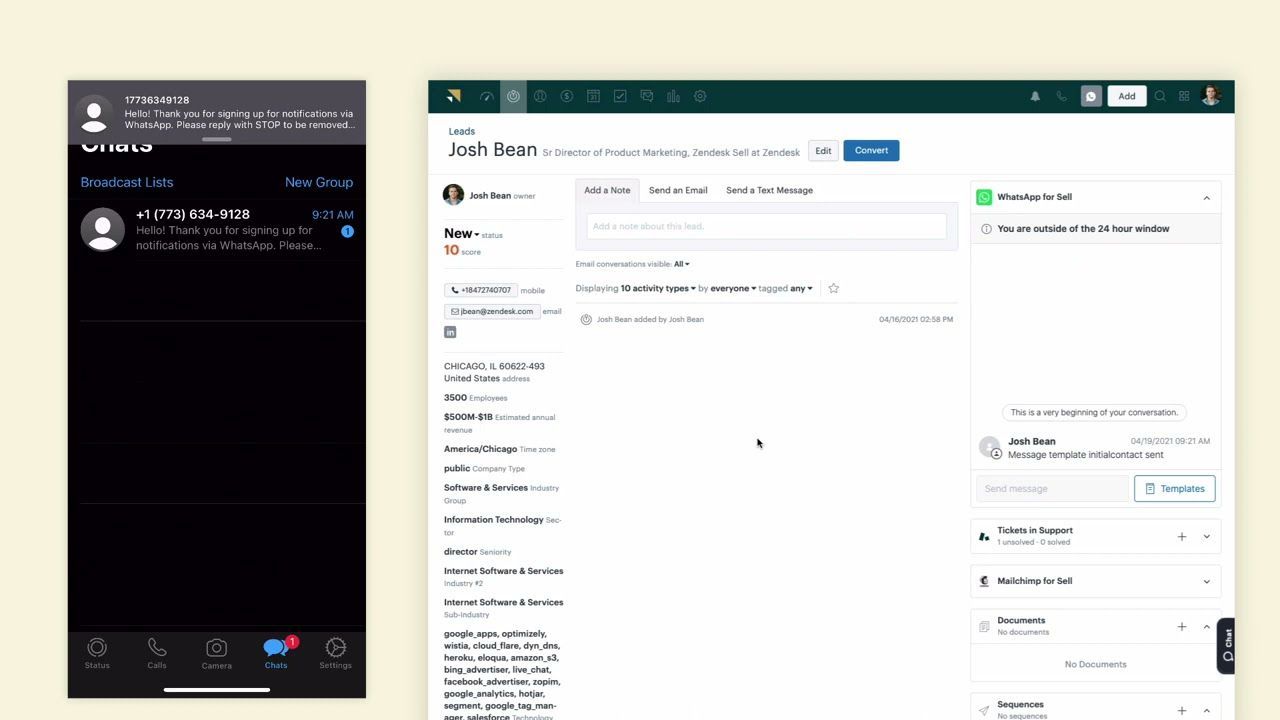
Task: Open the +1 (773) 634-9128 chat
Action: 217,230
